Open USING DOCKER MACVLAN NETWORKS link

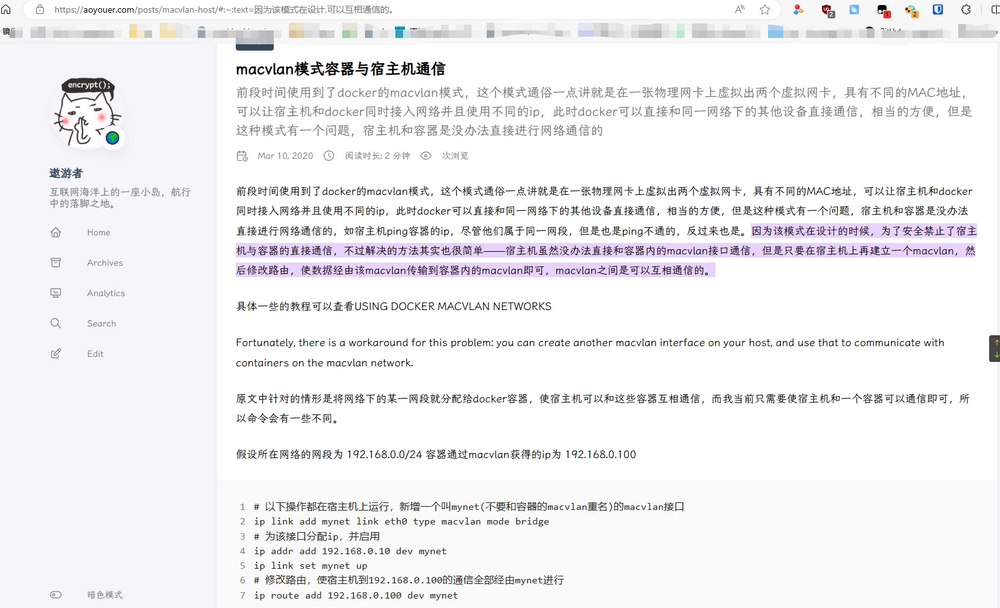tap(453, 306)
